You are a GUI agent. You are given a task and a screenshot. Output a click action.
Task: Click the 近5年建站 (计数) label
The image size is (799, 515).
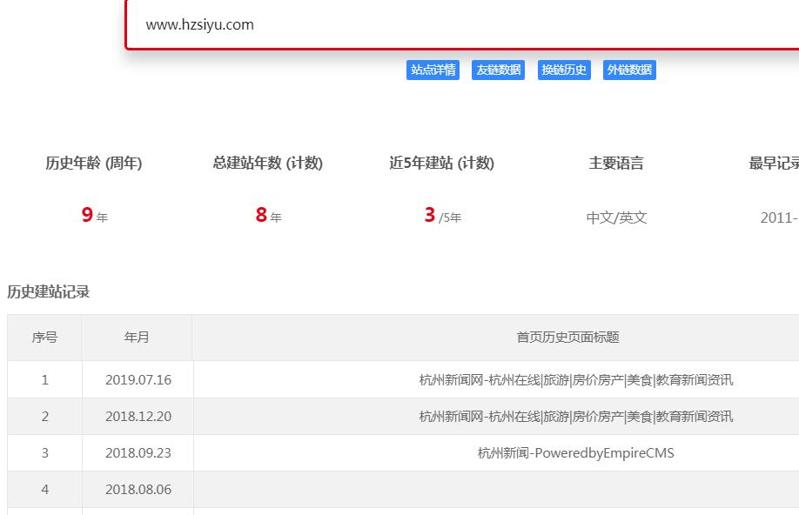tap(442, 164)
